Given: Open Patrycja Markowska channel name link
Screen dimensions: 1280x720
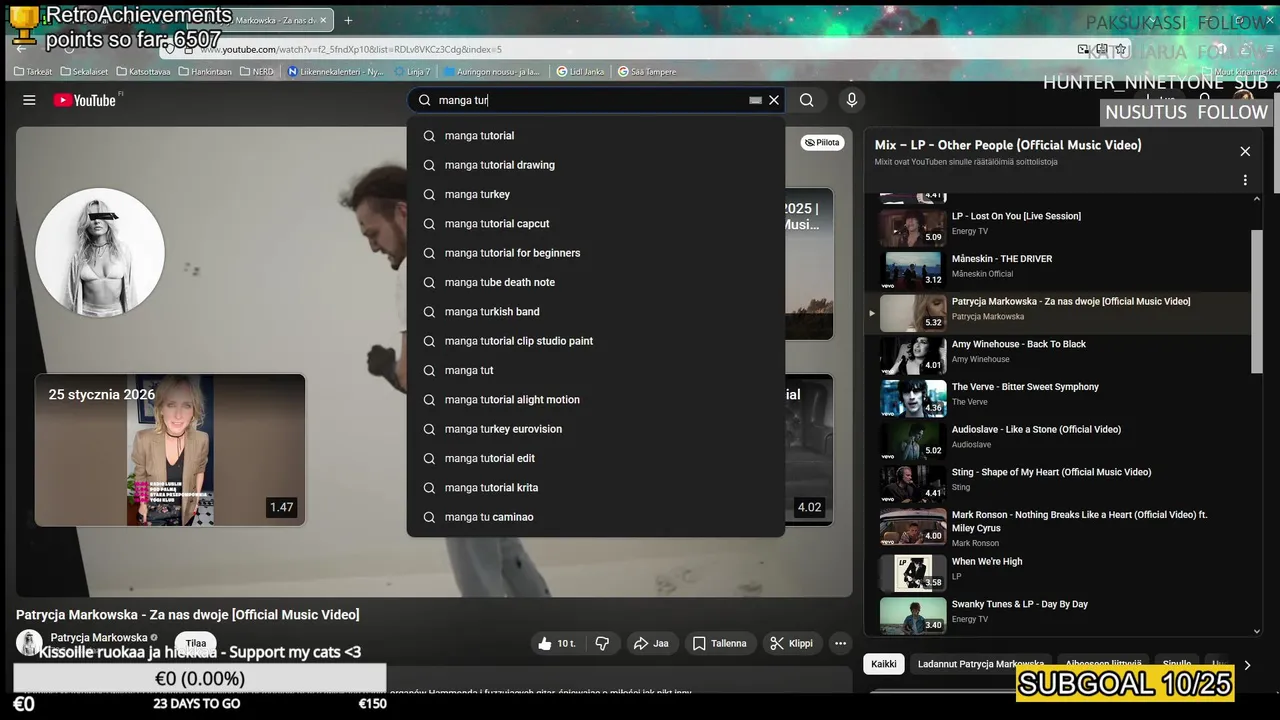Looking at the screenshot, I should click(99, 637).
